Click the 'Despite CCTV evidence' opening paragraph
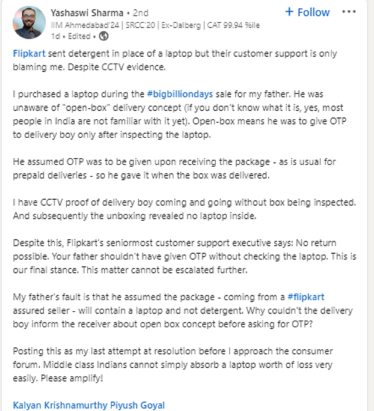The height and width of the screenshot is (411, 374). coord(175,60)
